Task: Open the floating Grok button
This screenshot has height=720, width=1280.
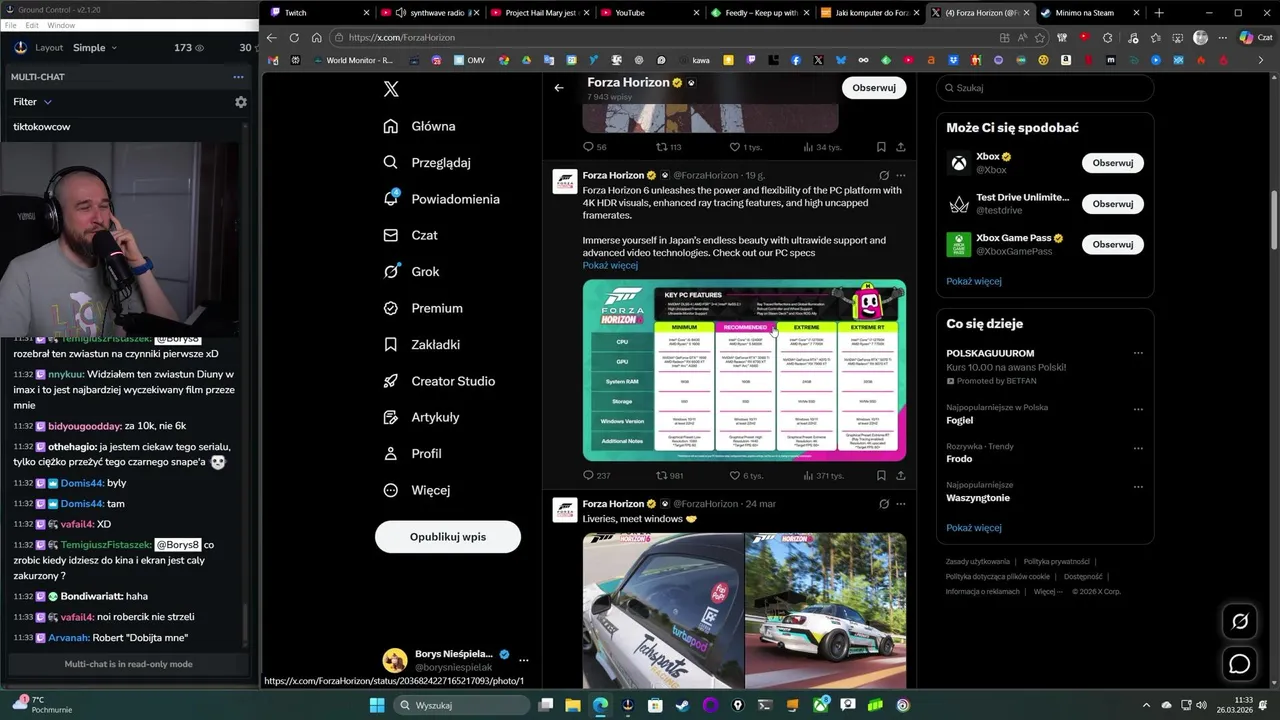Action: click(x=1240, y=621)
